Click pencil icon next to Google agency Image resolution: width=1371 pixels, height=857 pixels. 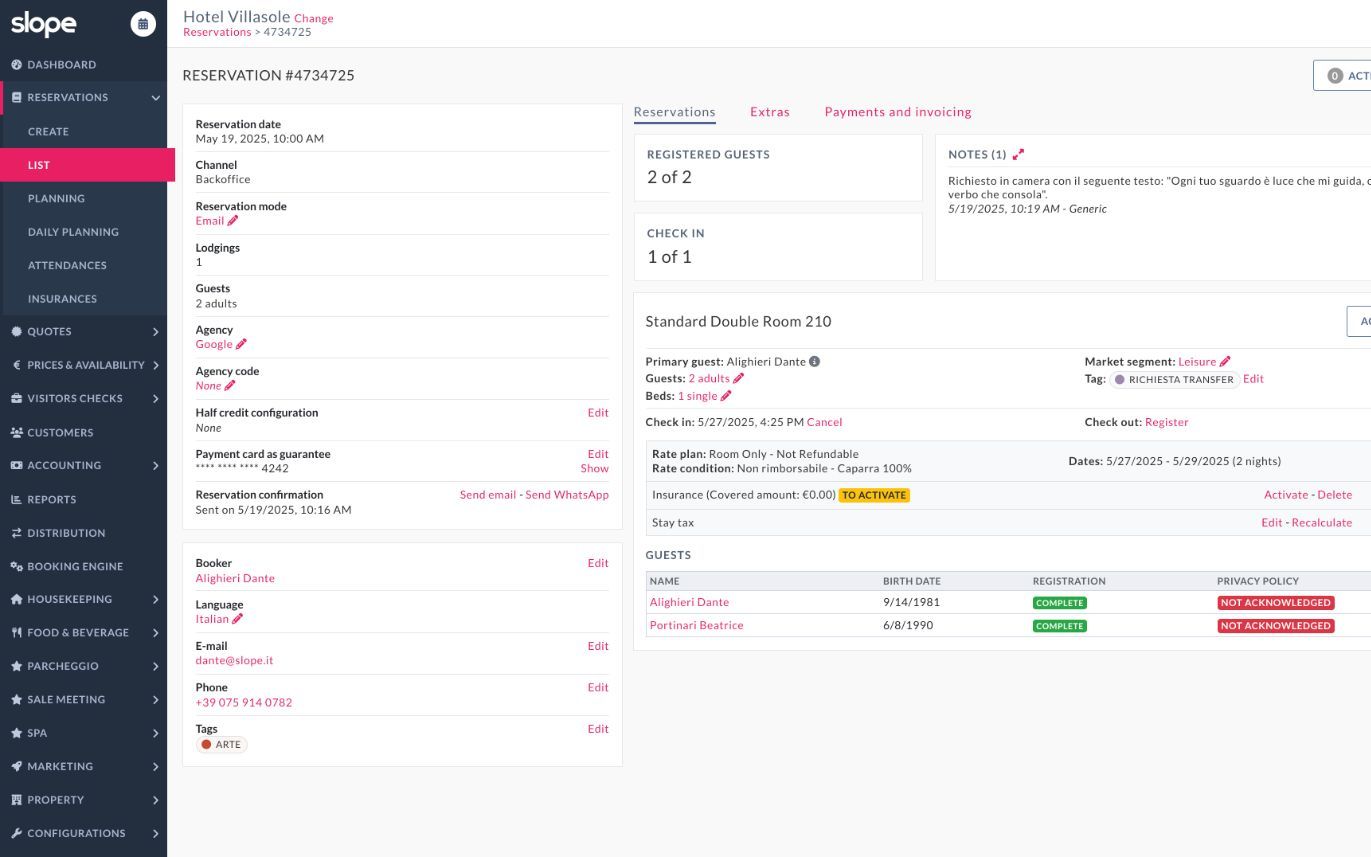pos(241,344)
